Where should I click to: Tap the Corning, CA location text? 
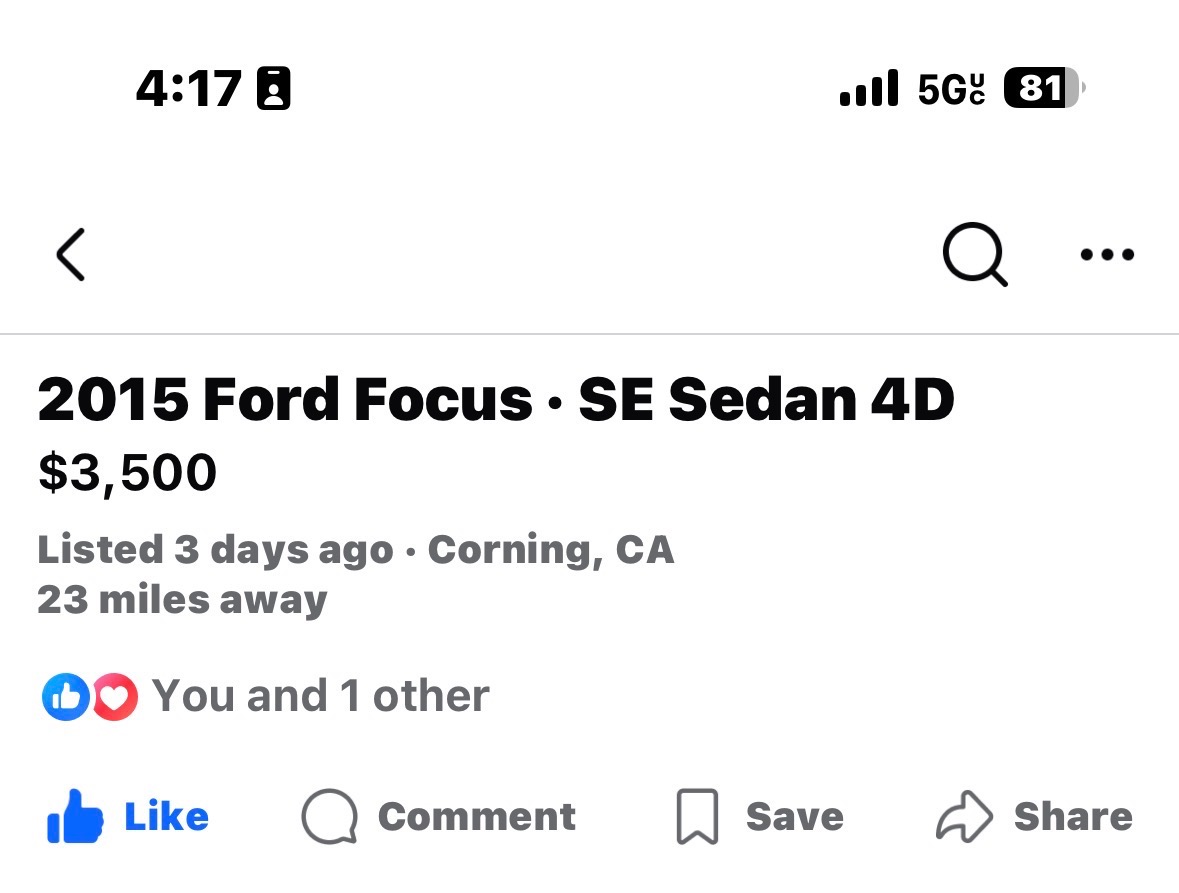[551, 550]
